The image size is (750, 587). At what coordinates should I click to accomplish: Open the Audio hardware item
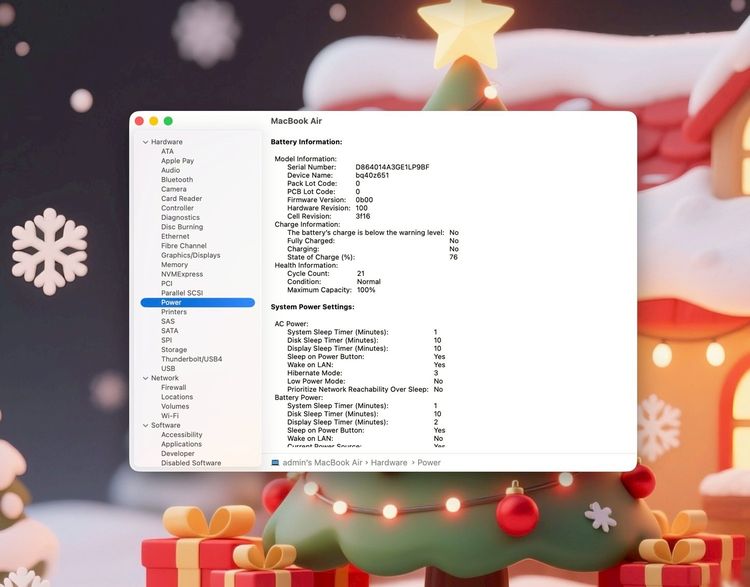(170, 170)
